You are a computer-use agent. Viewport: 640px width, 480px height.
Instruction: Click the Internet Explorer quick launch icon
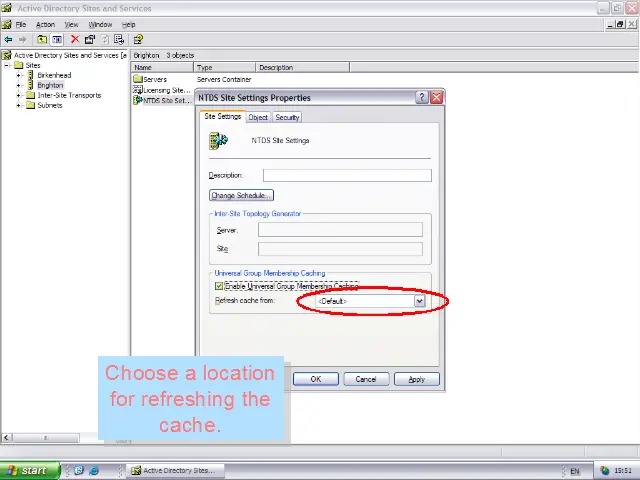coord(94,470)
